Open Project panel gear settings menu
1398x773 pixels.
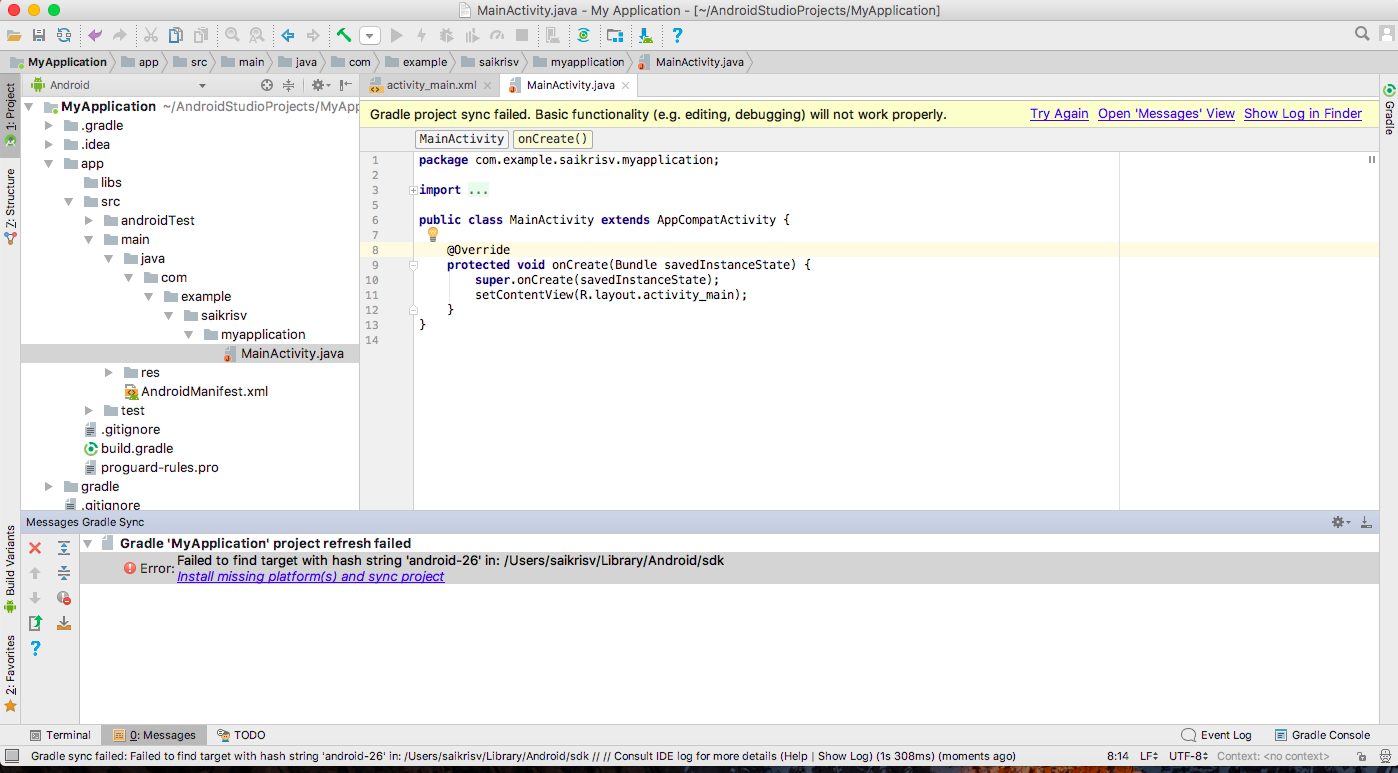319,85
